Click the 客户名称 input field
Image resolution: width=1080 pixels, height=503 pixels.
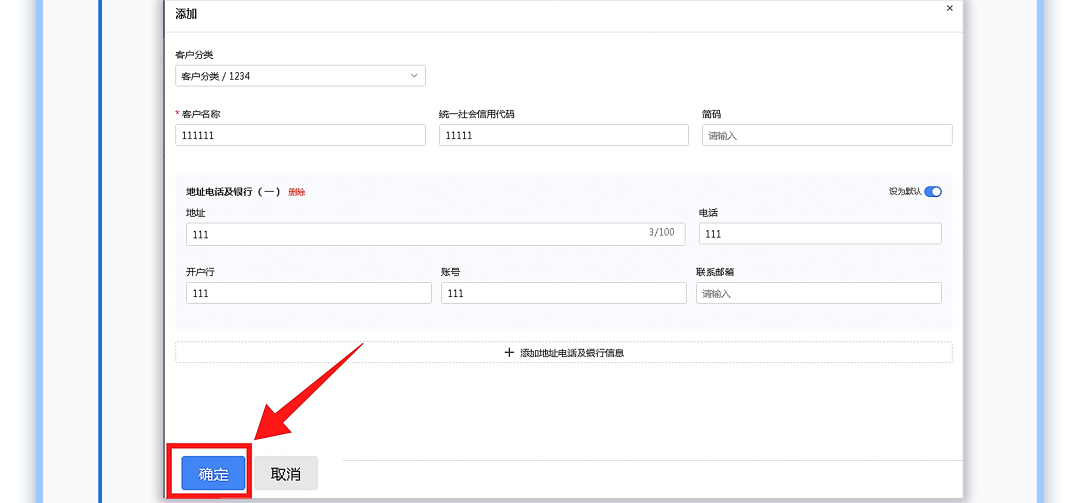[300, 135]
